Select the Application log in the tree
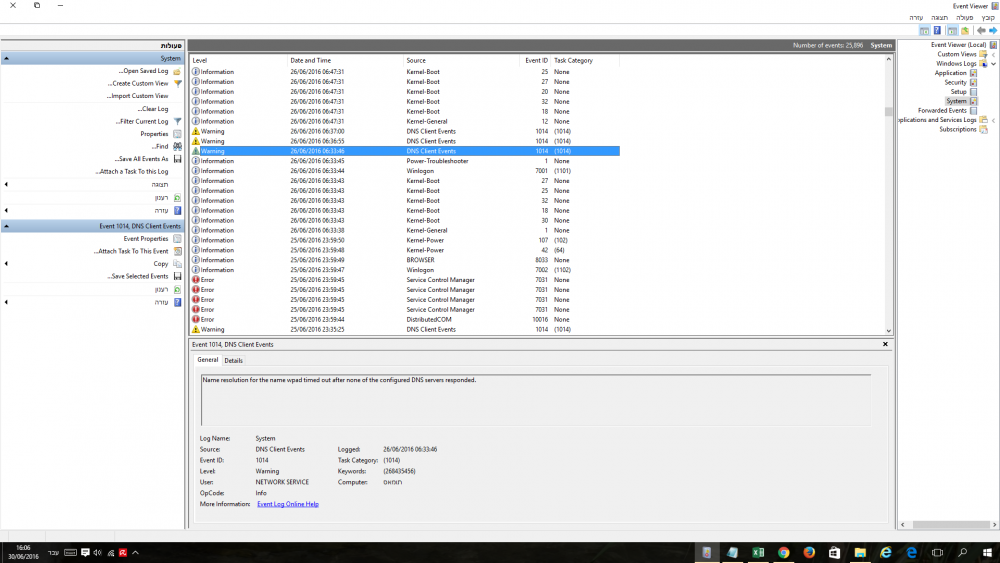 click(950, 73)
